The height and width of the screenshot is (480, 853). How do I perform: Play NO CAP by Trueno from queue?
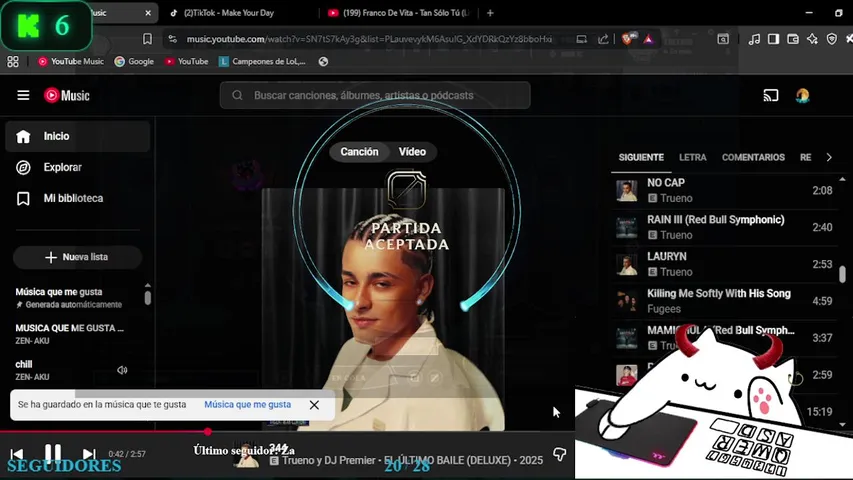click(x=724, y=190)
